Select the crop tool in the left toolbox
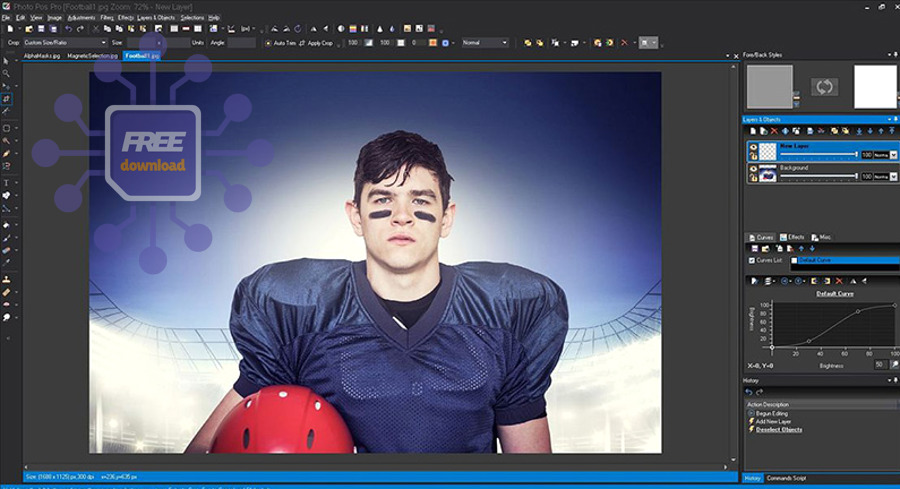The height and width of the screenshot is (489, 900). pos(6,99)
